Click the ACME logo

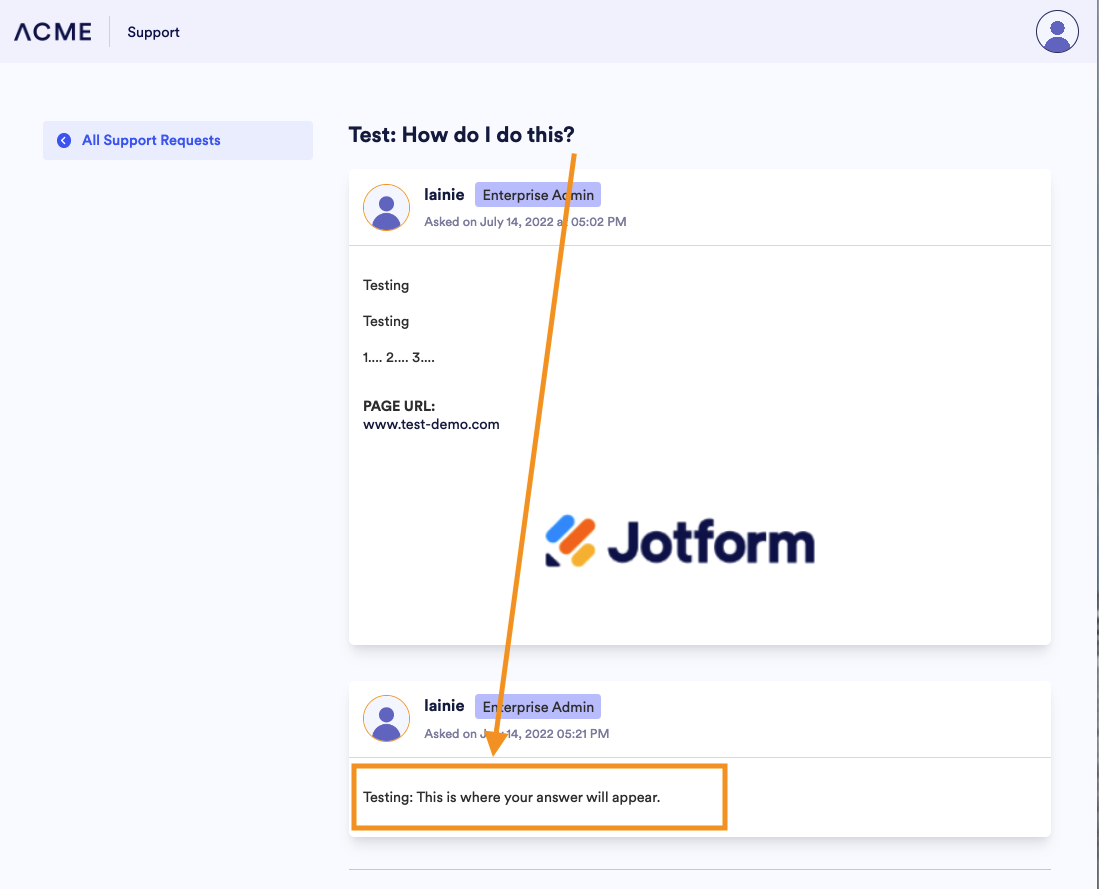53,32
